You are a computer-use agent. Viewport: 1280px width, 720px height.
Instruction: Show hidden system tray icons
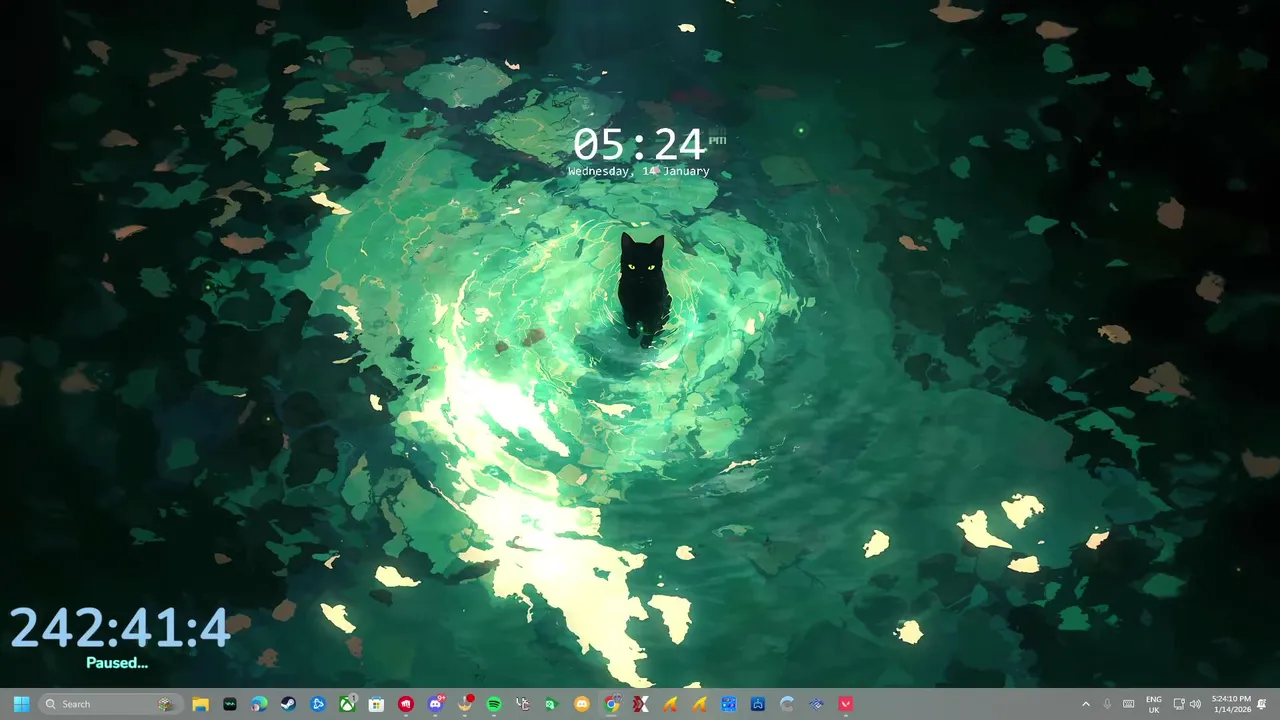[x=1086, y=704]
